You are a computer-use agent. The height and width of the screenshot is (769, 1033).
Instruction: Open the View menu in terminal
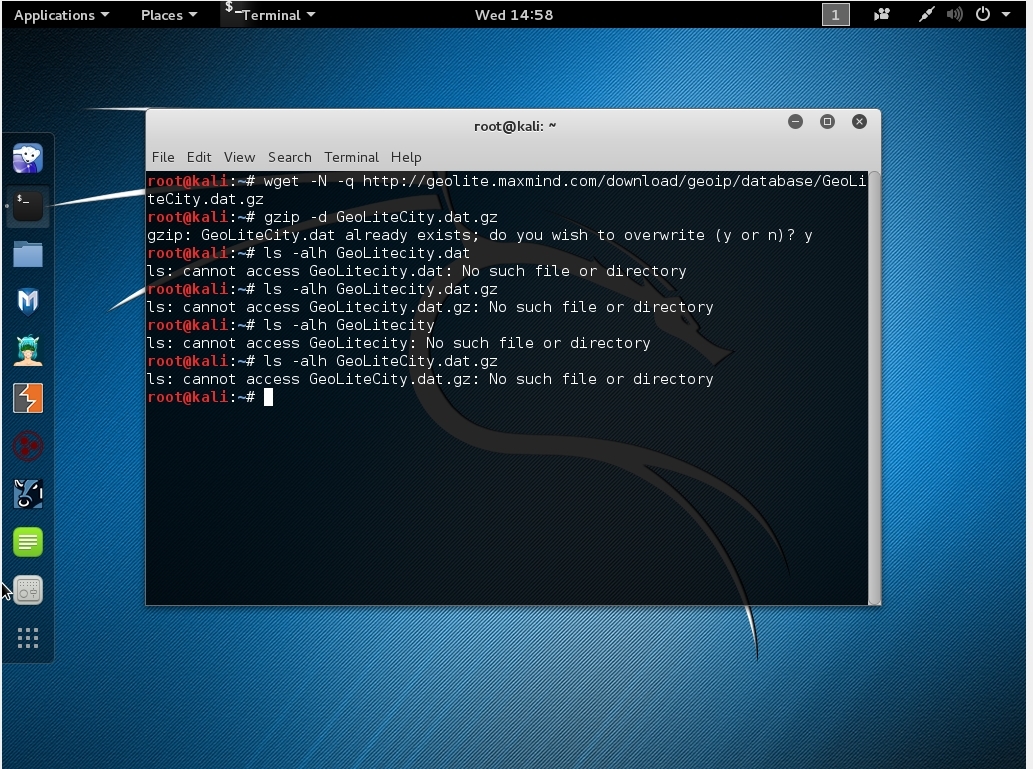[239, 157]
